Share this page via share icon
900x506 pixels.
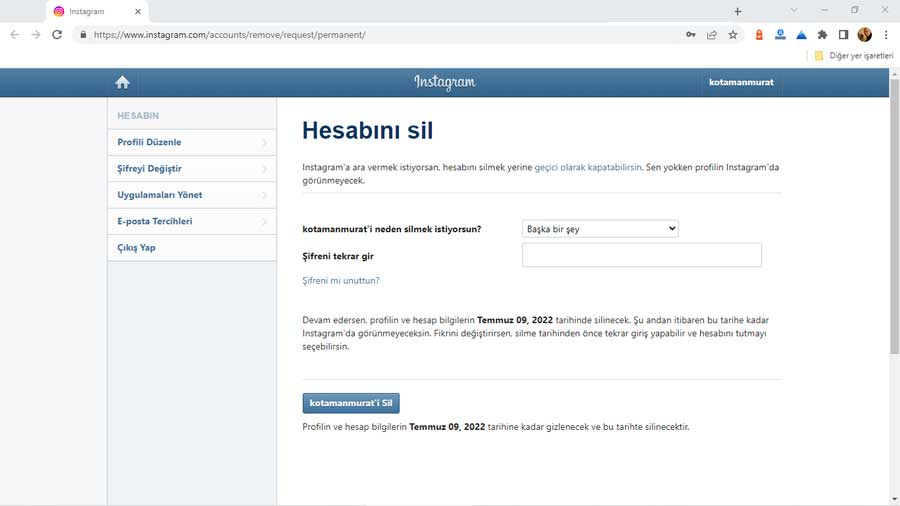pos(712,34)
